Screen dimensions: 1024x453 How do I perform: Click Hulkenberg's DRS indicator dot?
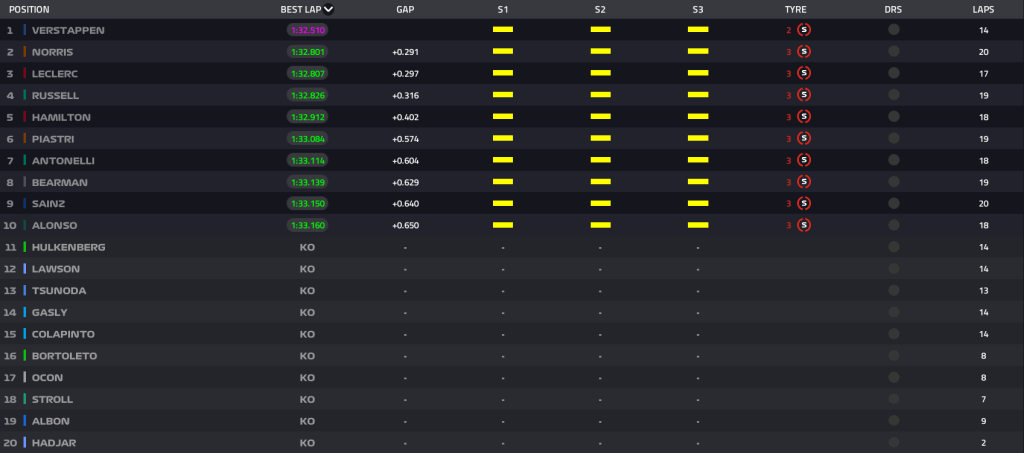(x=893, y=247)
